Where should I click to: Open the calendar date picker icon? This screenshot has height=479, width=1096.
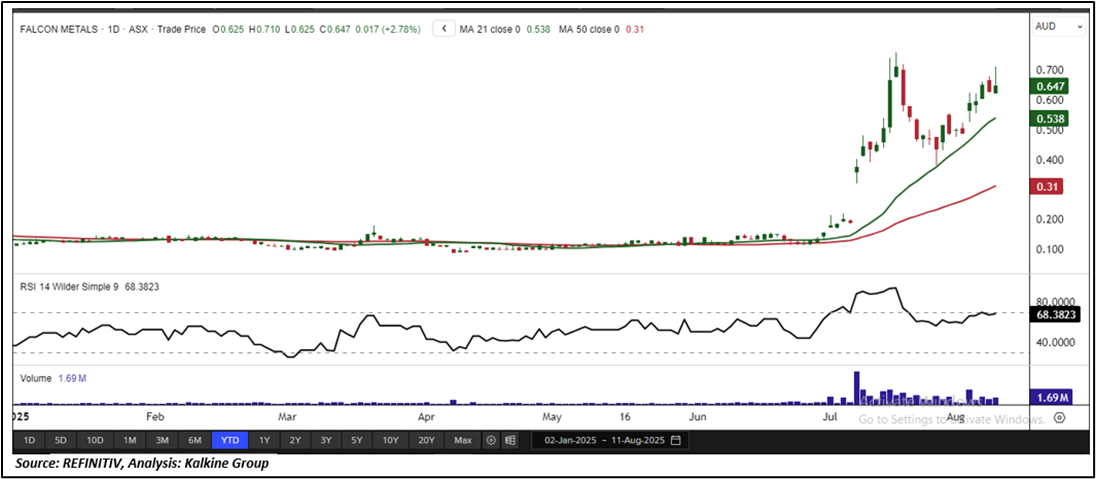[x=675, y=441]
